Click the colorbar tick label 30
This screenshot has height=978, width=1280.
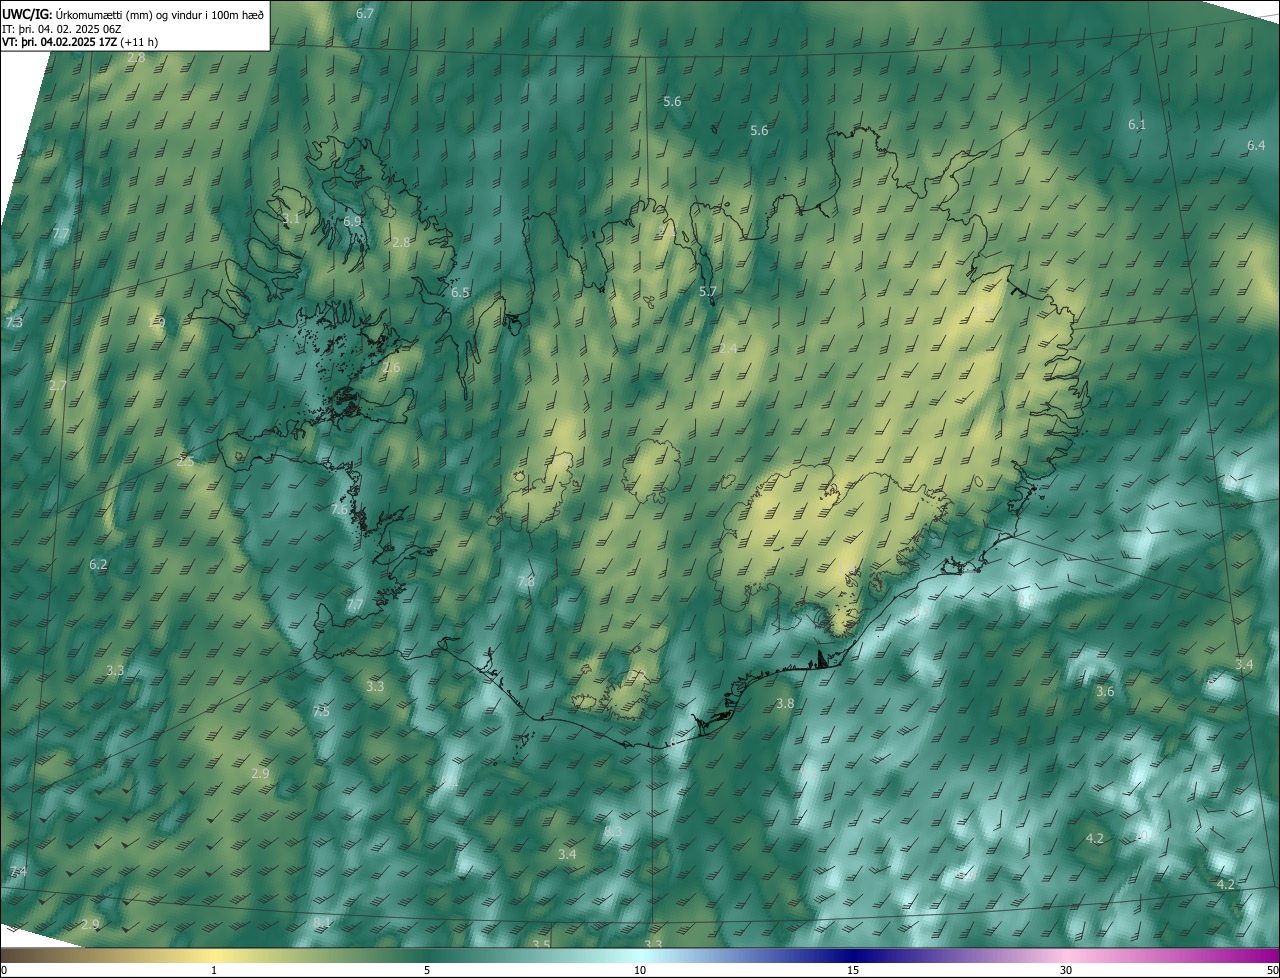click(1066, 970)
